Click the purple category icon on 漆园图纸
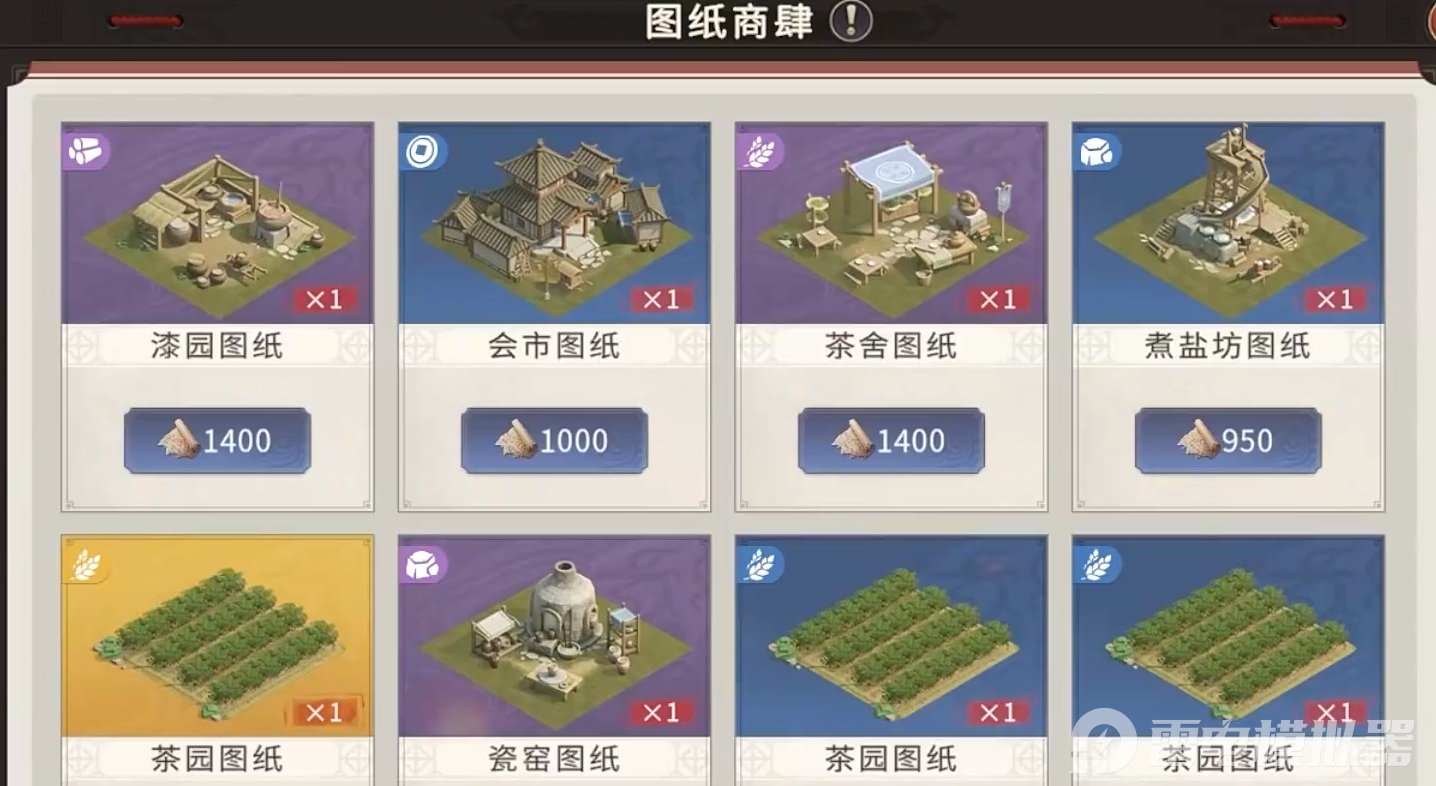 87,151
